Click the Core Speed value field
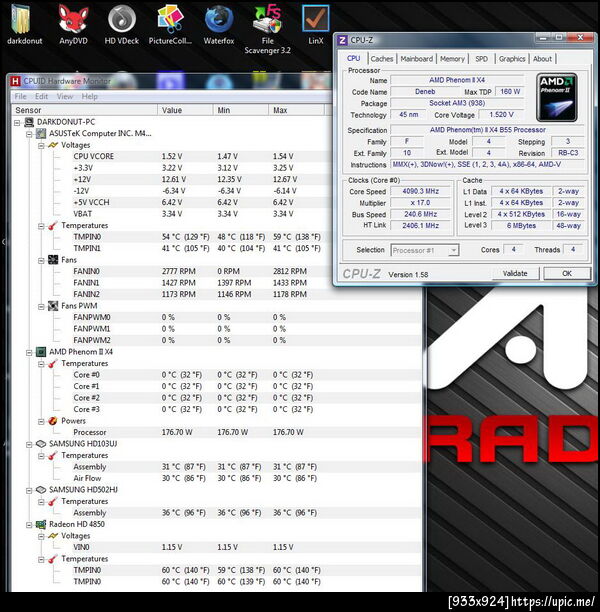This screenshot has height=612, width=600. pos(420,191)
